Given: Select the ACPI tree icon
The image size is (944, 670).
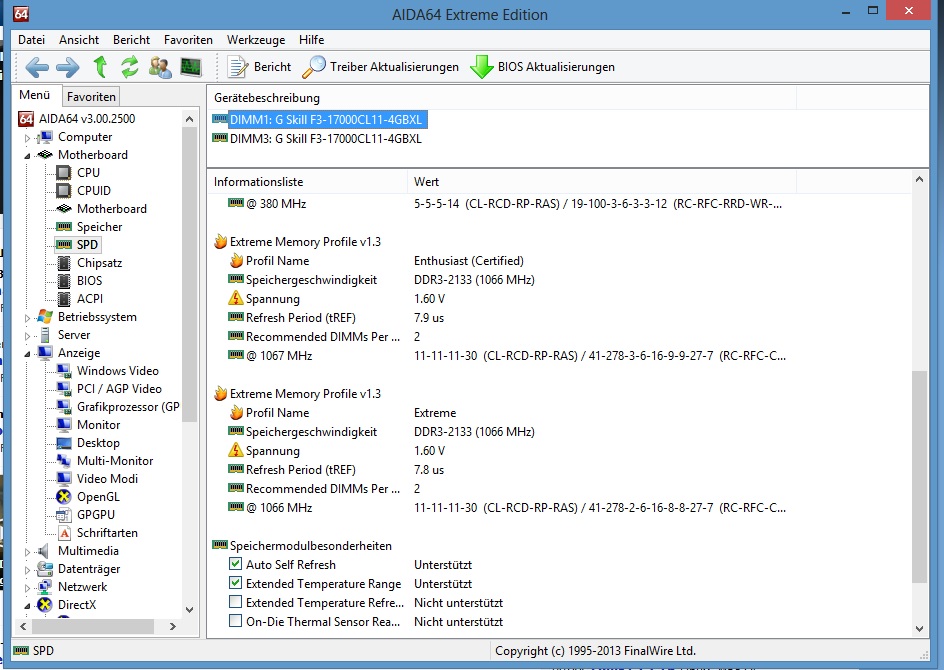Looking at the screenshot, I should 63,299.
